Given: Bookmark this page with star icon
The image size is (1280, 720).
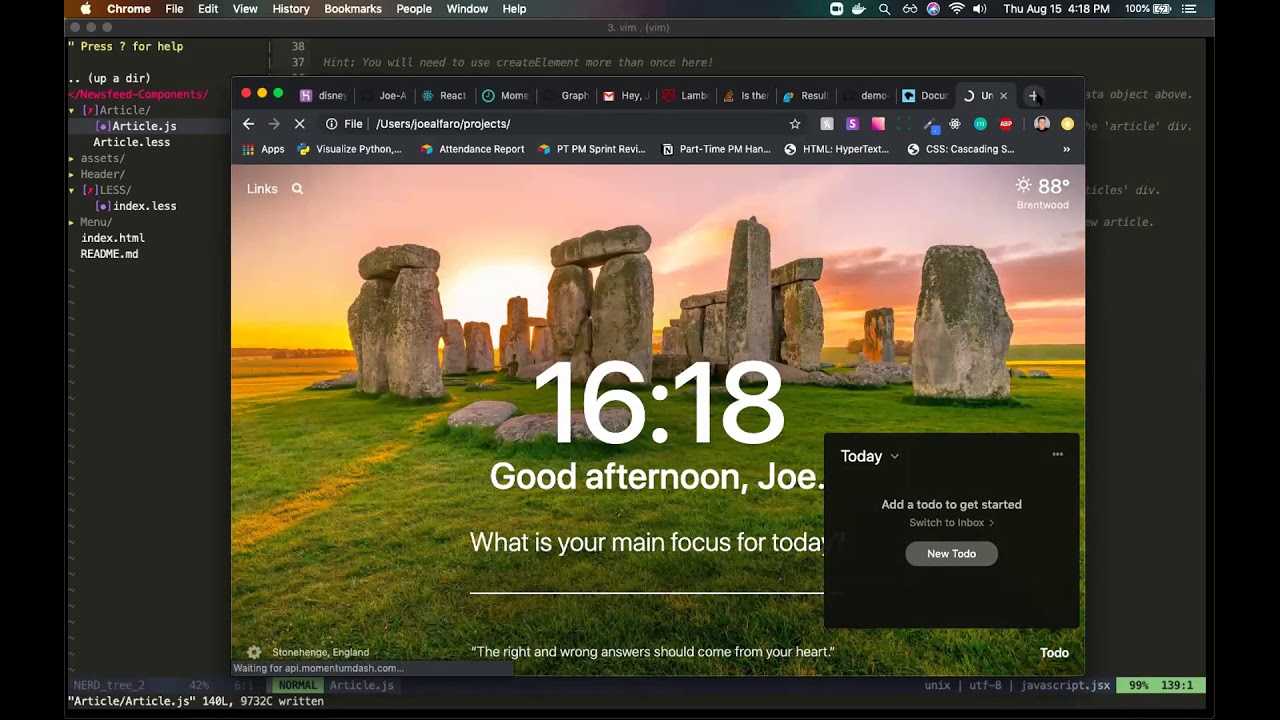Looking at the screenshot, I should click(795, 124).
